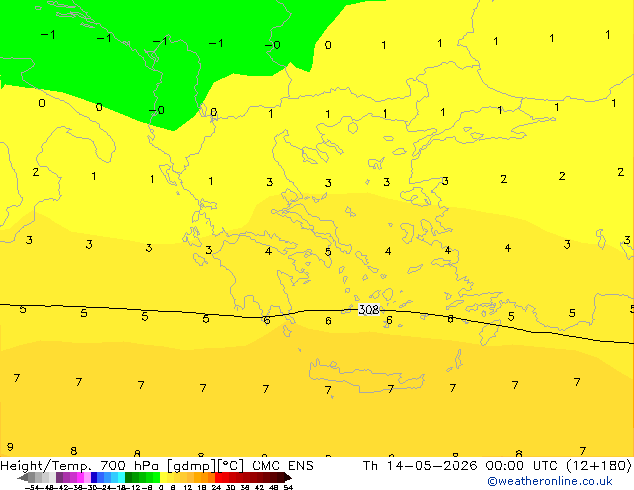The image size is (634, 490).
Task: Click the forecast date 'Th 14-05-2026'
Action: 420,466
